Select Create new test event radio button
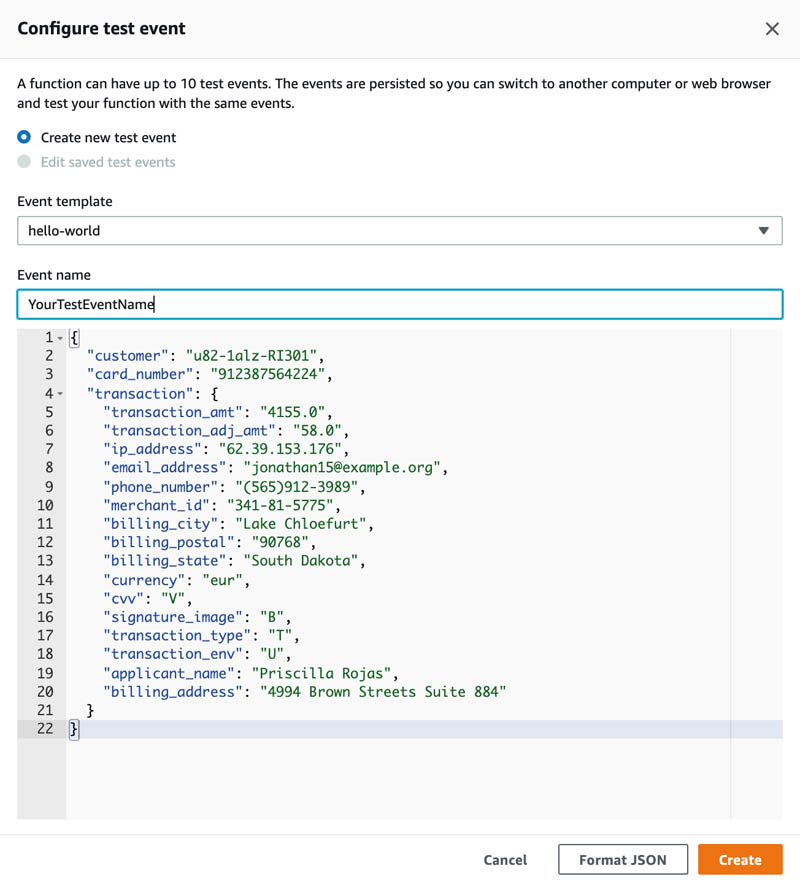This screenshot has width=800, height=882. coord(24,137)
